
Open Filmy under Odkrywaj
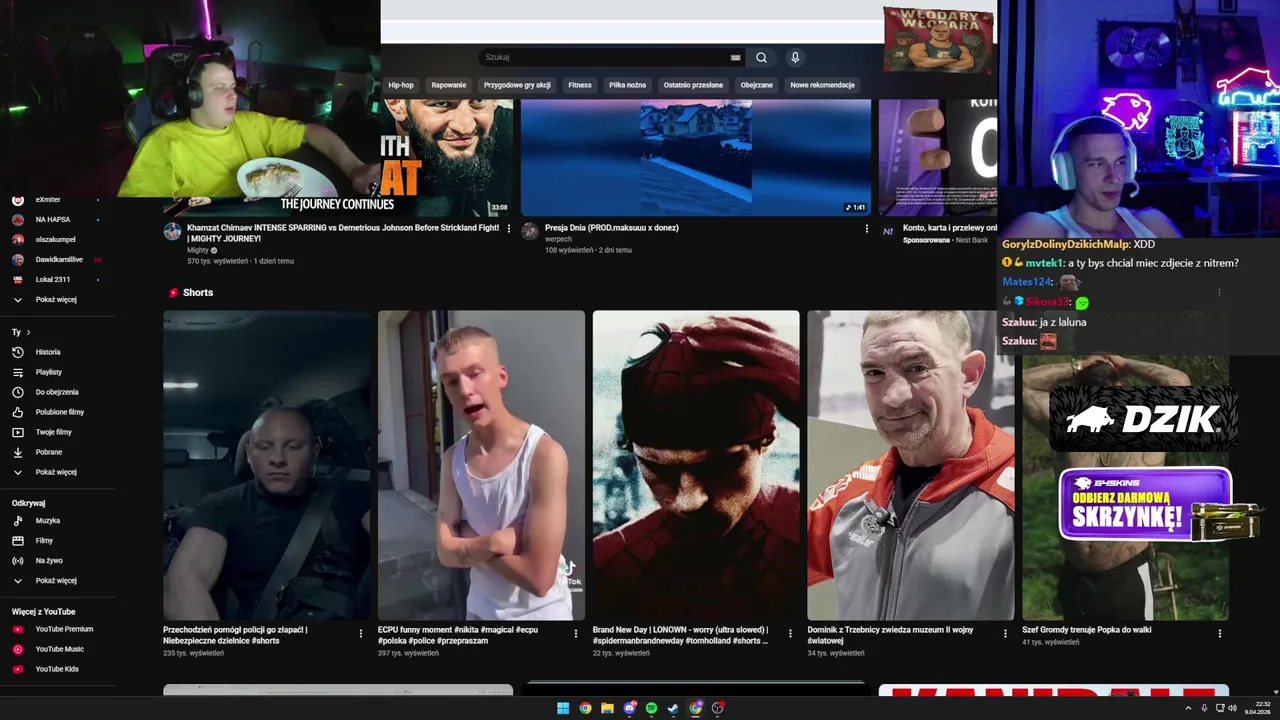click(x=44, y=541)
